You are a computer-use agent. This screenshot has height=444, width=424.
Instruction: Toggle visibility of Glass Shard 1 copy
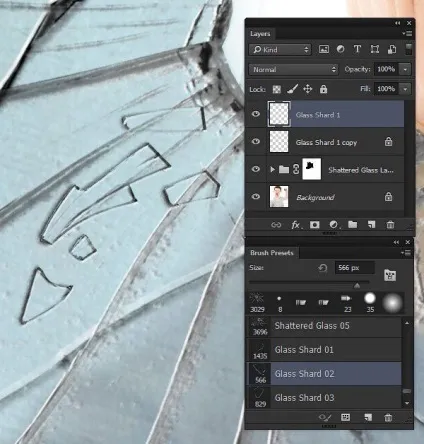tap(256, 142)
